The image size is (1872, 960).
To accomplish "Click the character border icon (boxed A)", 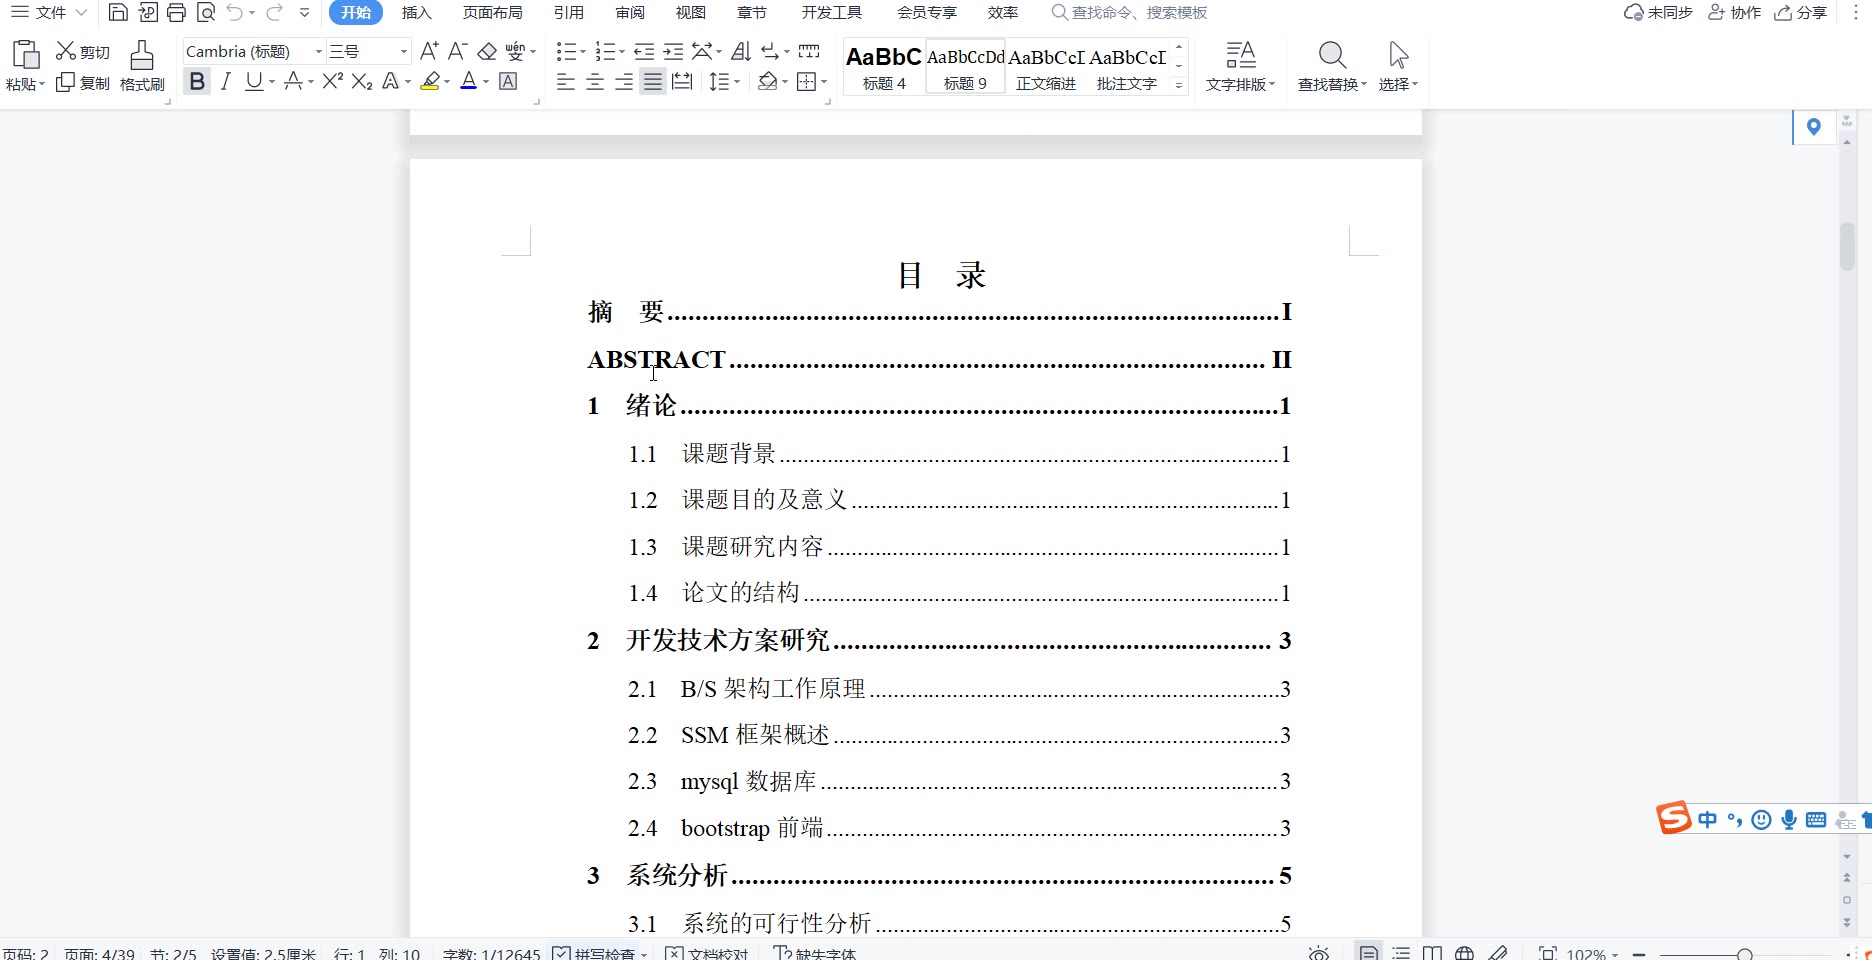I will coord(508,82).
